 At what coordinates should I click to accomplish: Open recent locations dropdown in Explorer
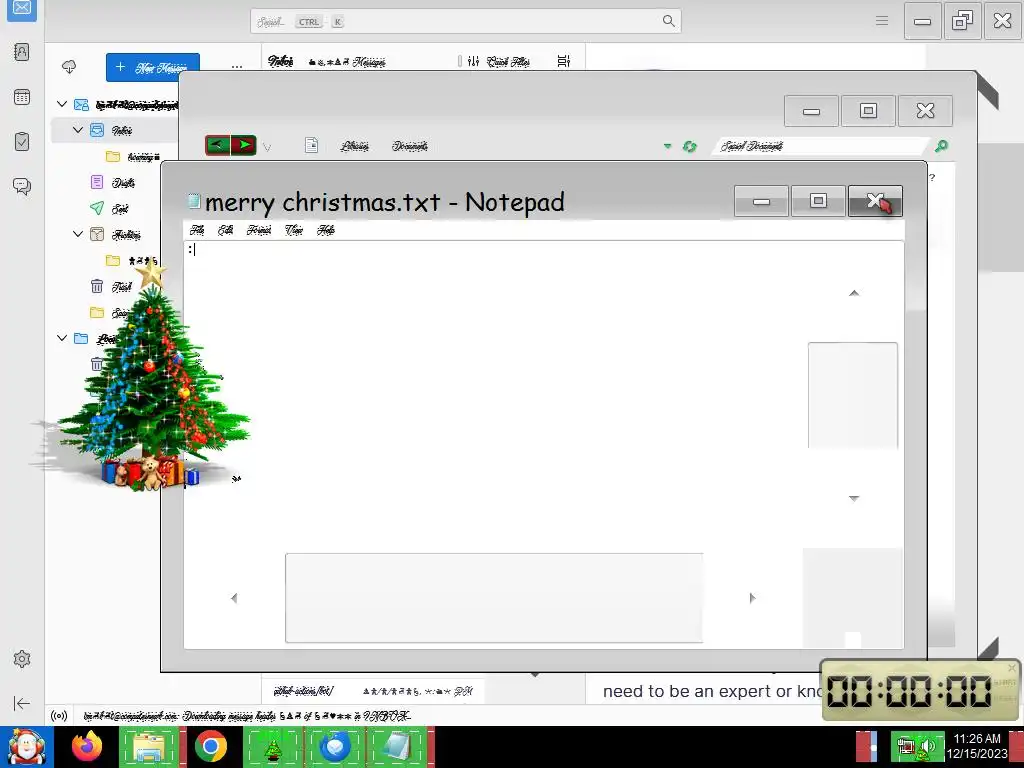(x=266, y=148)
